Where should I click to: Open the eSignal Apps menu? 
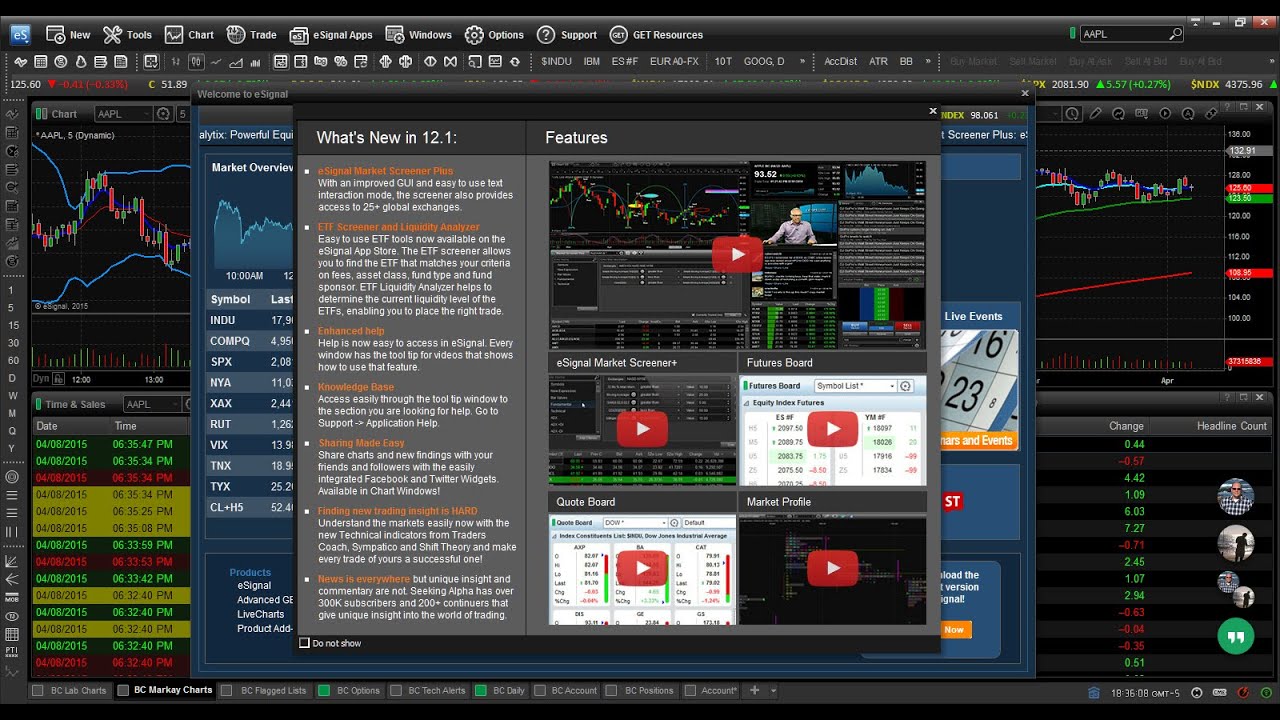[x=331, y=35]
